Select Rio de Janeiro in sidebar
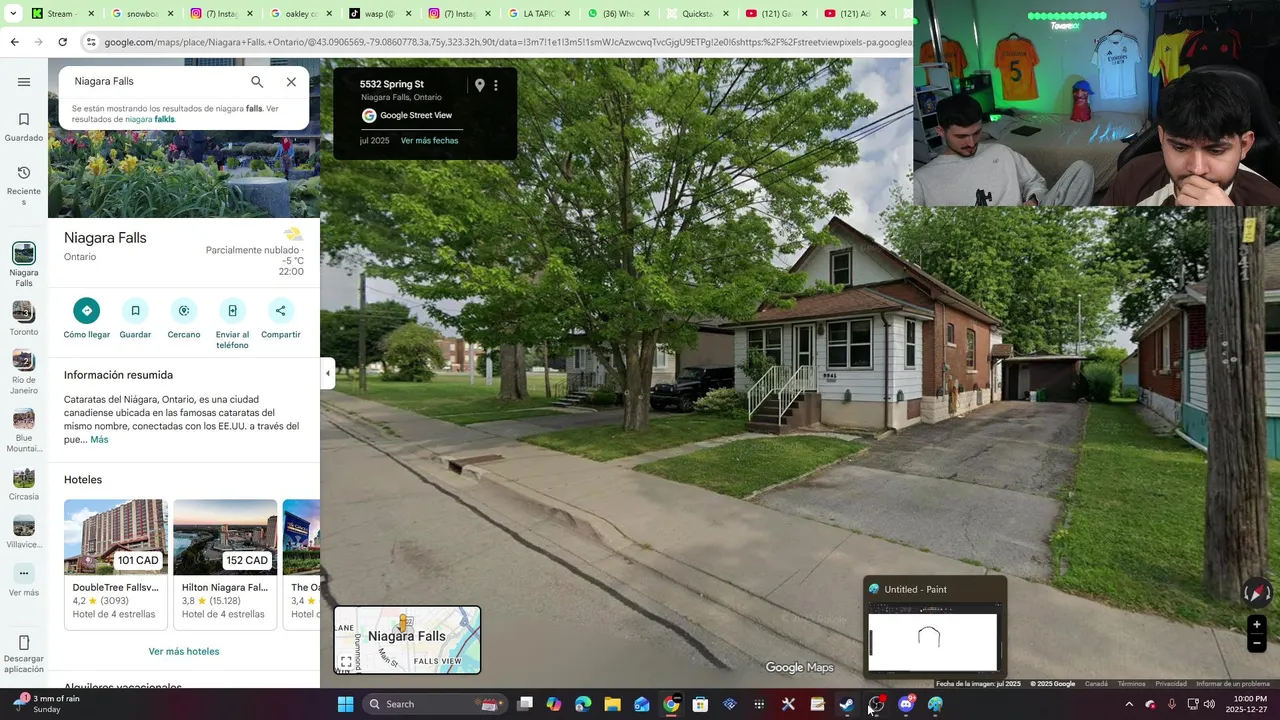 (x=24, y=372)
